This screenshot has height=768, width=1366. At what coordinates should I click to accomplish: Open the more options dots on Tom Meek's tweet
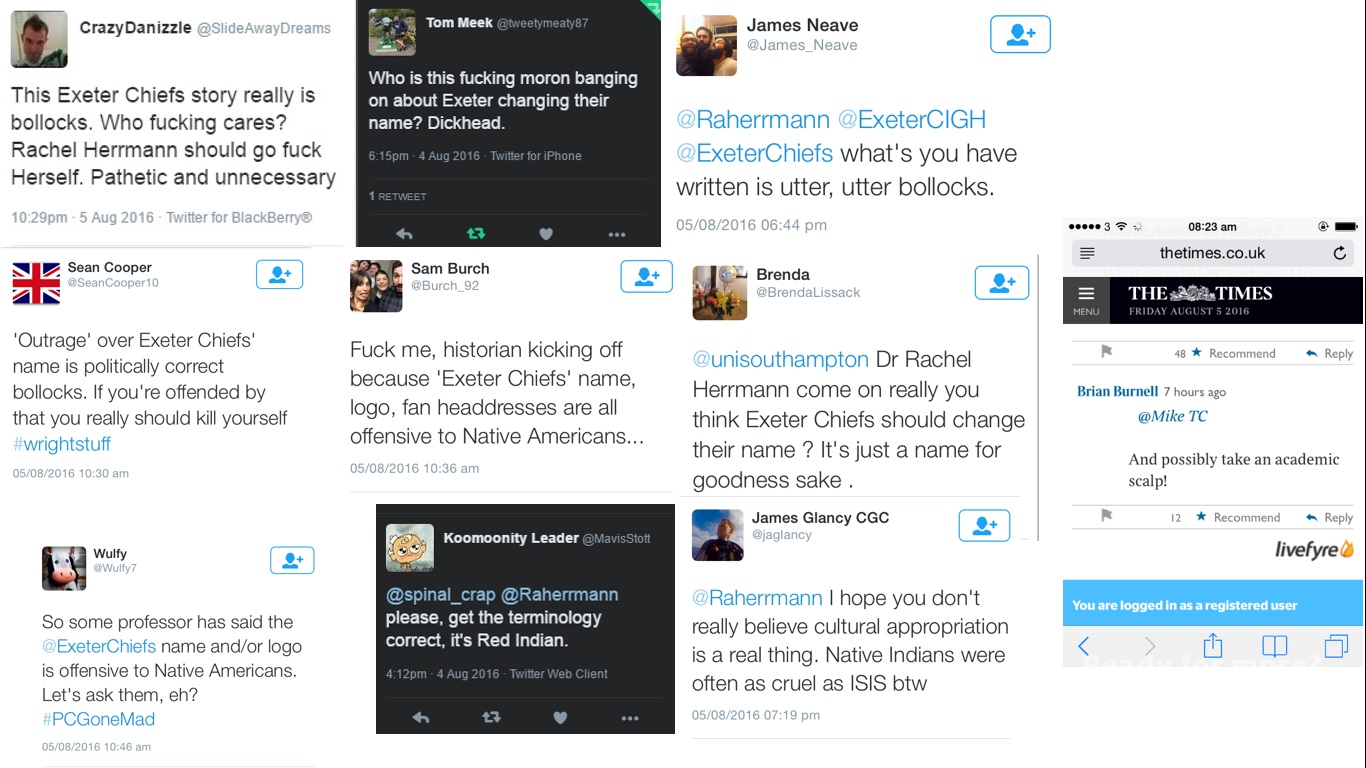pyautogui.click(x=617, y=234)
